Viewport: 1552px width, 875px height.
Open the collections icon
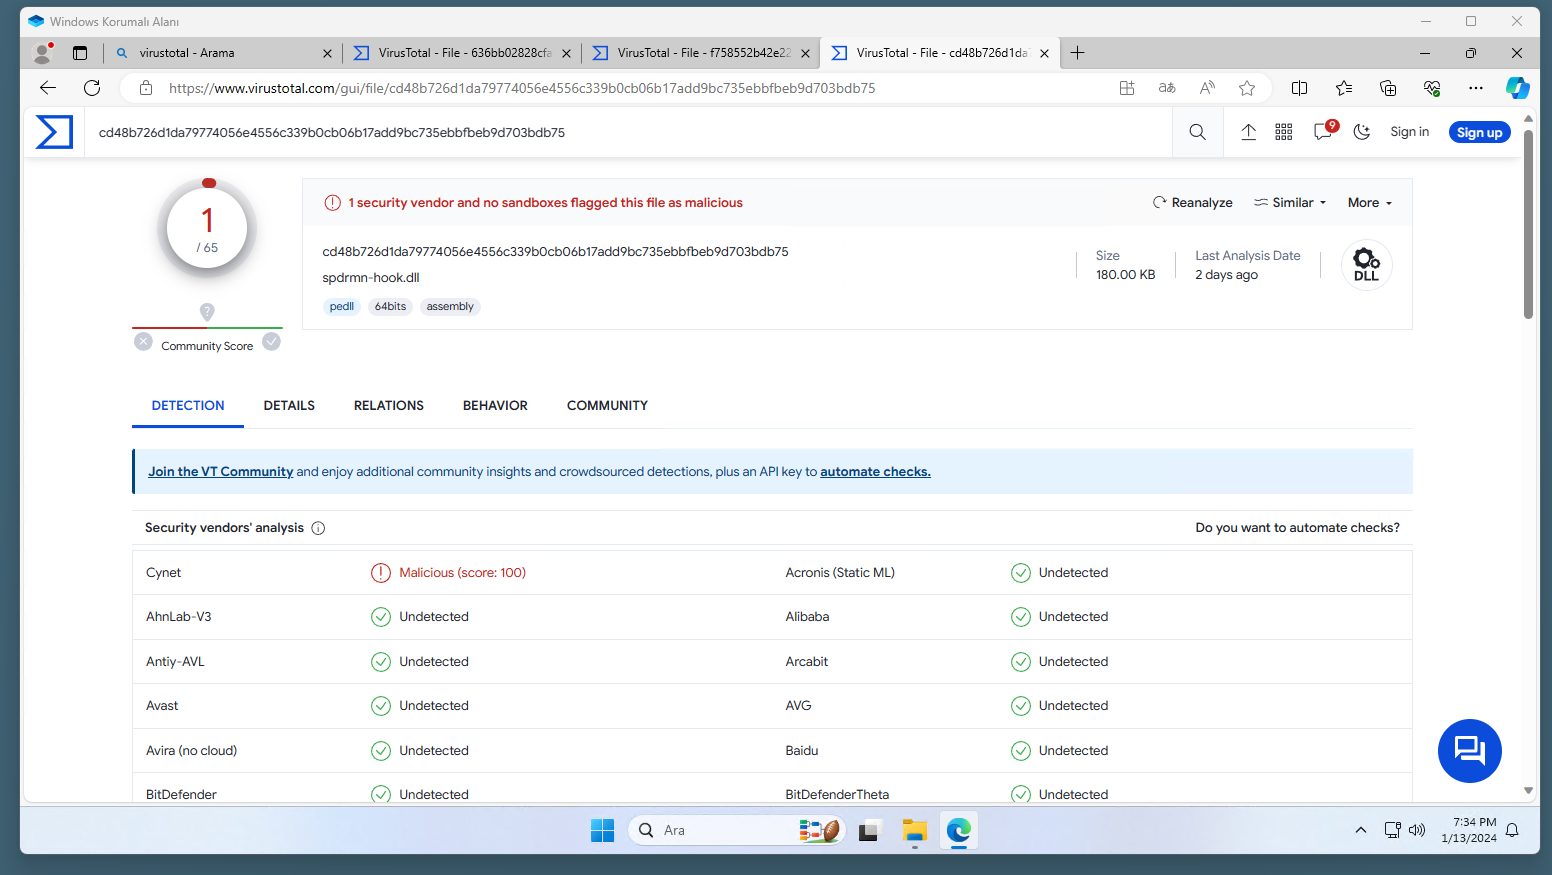1388,88
